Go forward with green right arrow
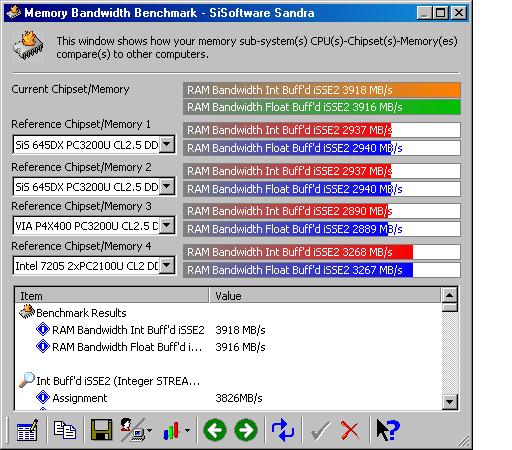 point(246,430)
